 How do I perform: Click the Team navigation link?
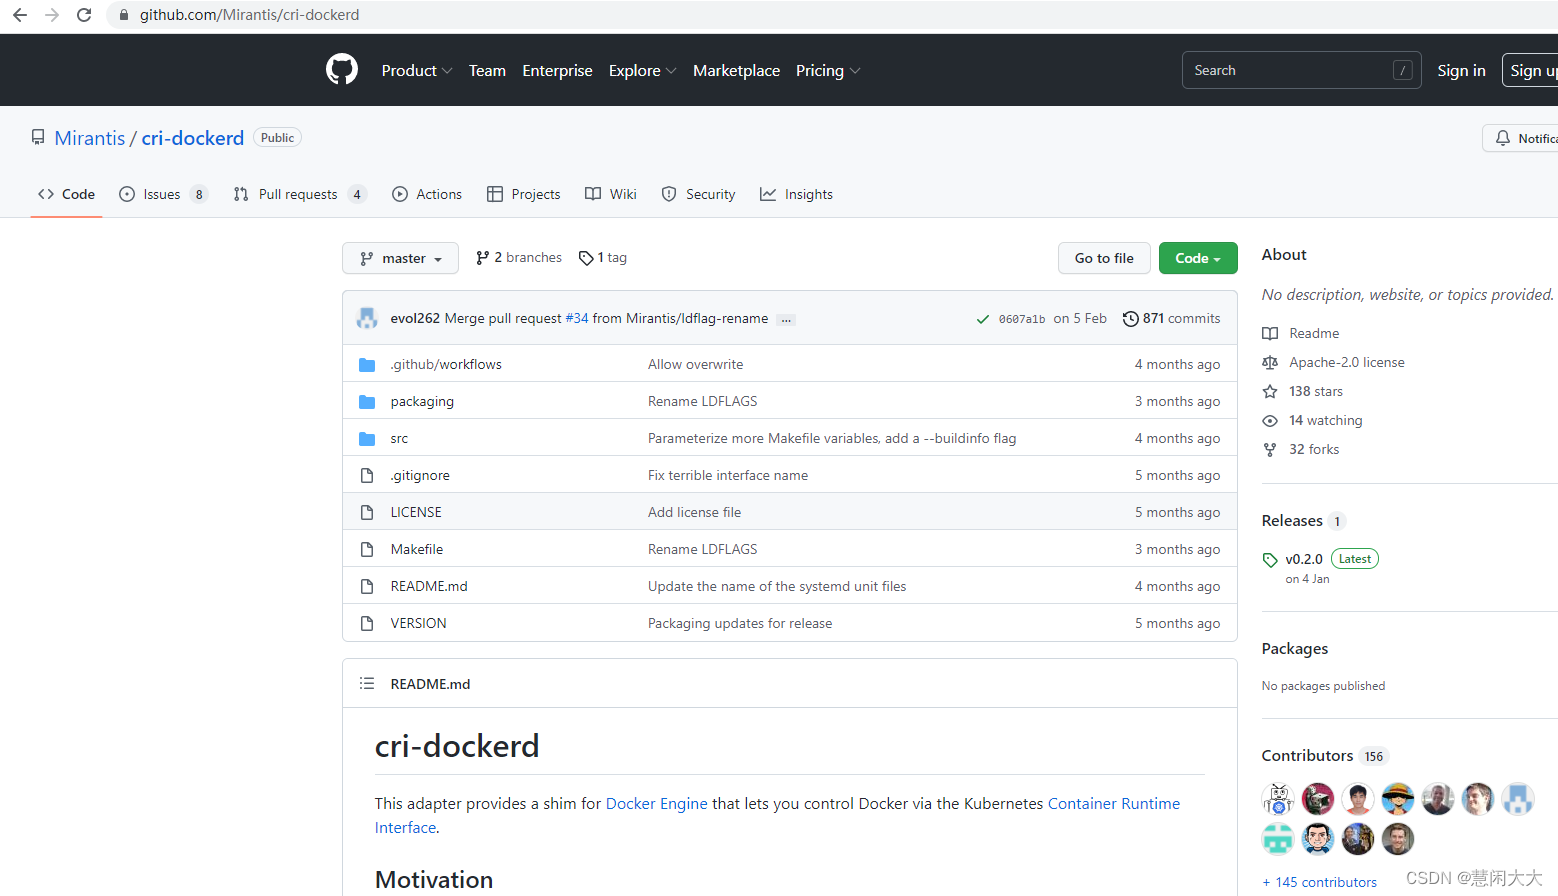click(x=487, y=70)
